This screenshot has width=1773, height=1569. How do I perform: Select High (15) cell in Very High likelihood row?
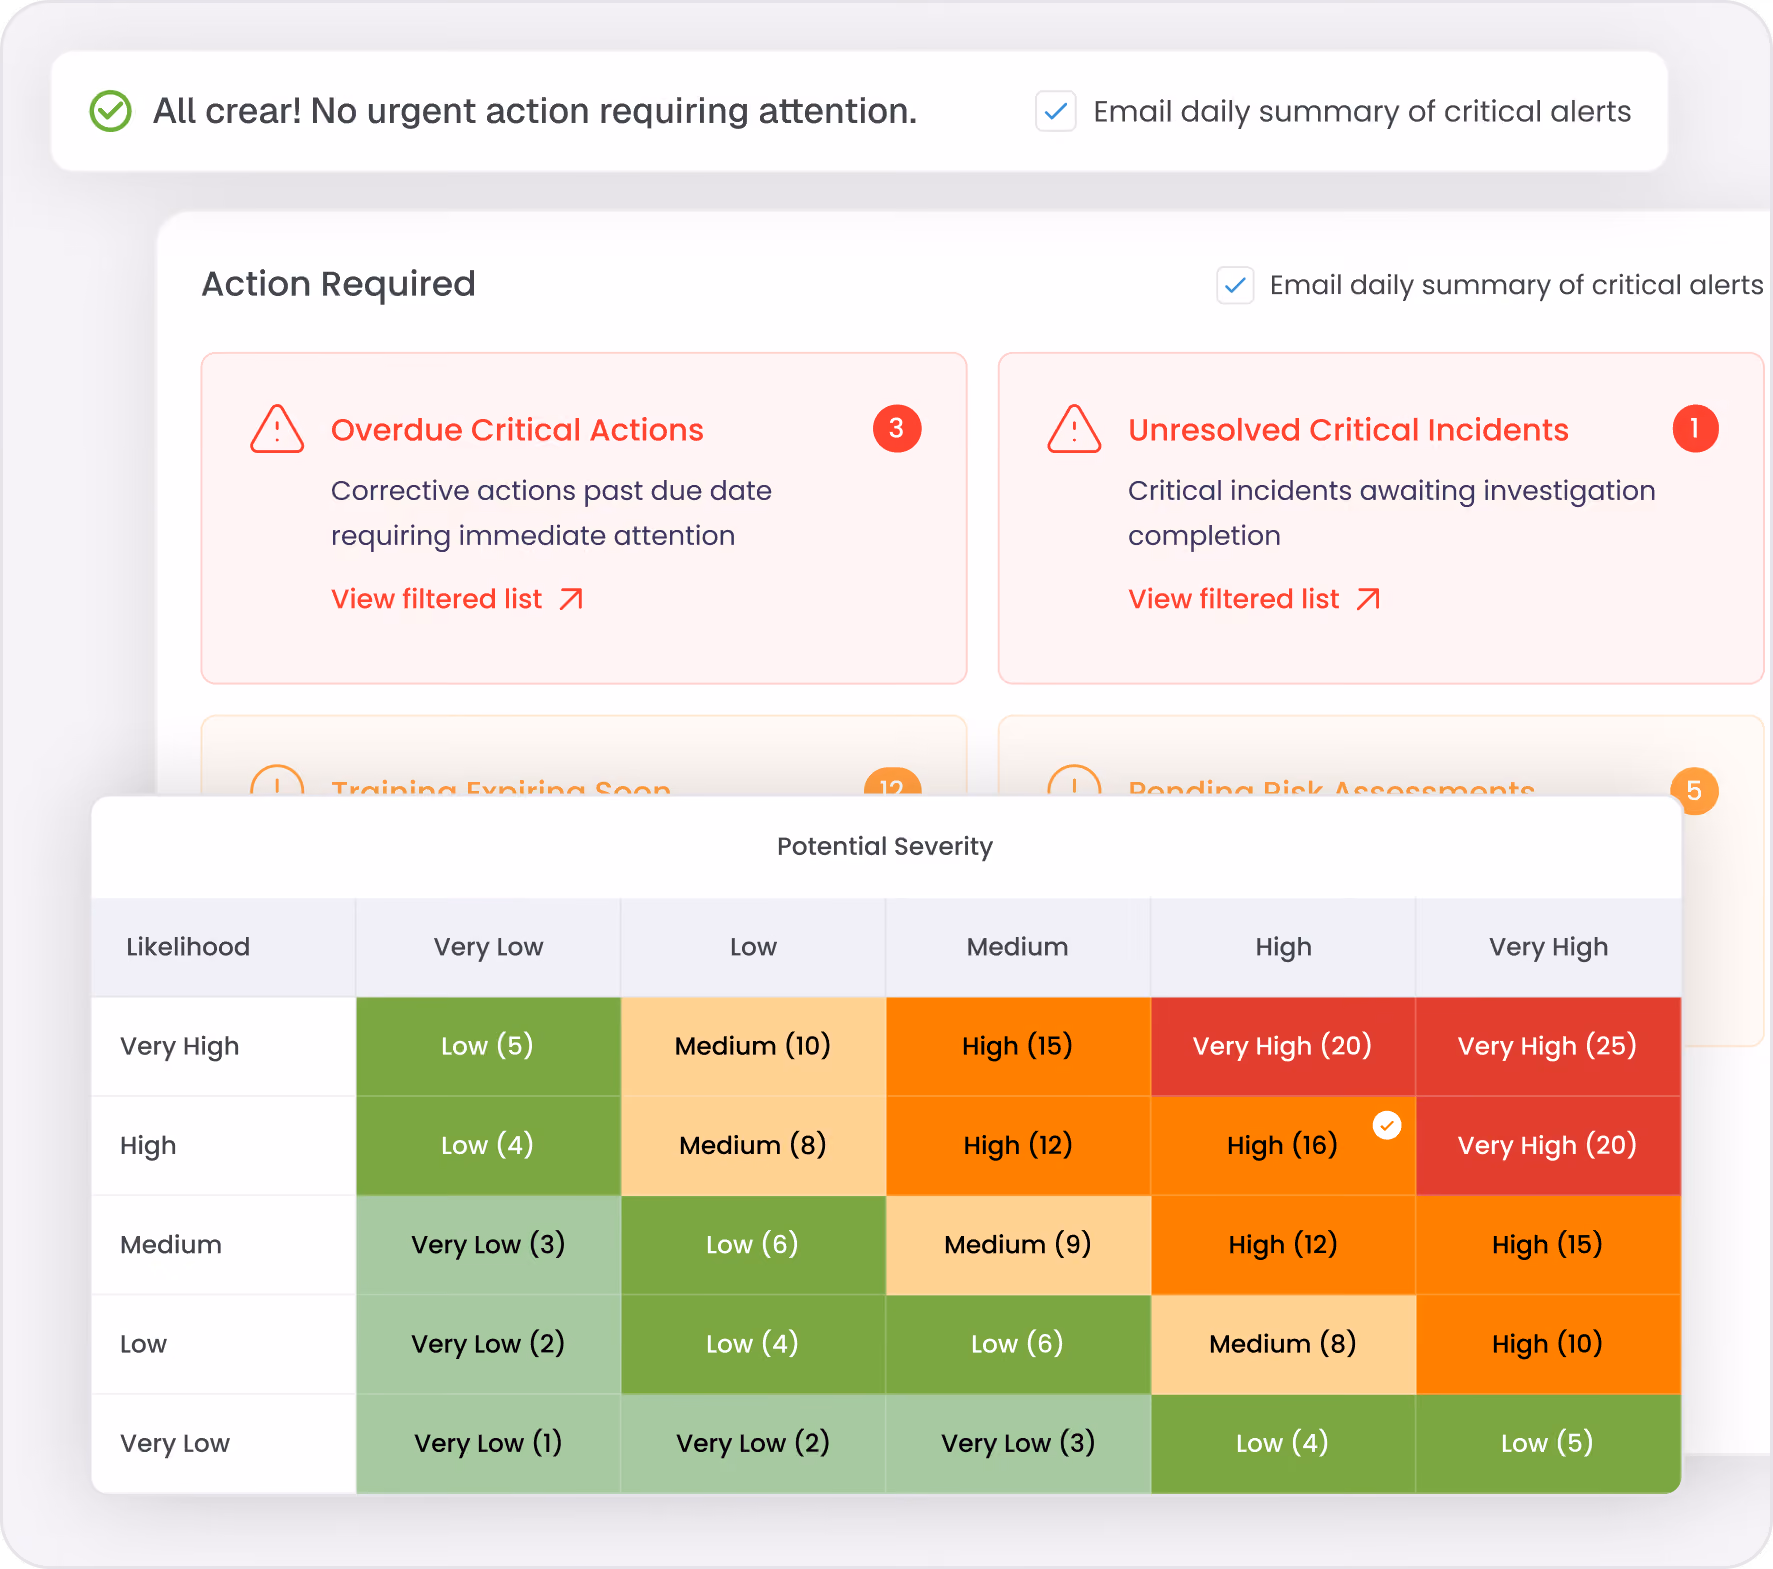1018,1046
